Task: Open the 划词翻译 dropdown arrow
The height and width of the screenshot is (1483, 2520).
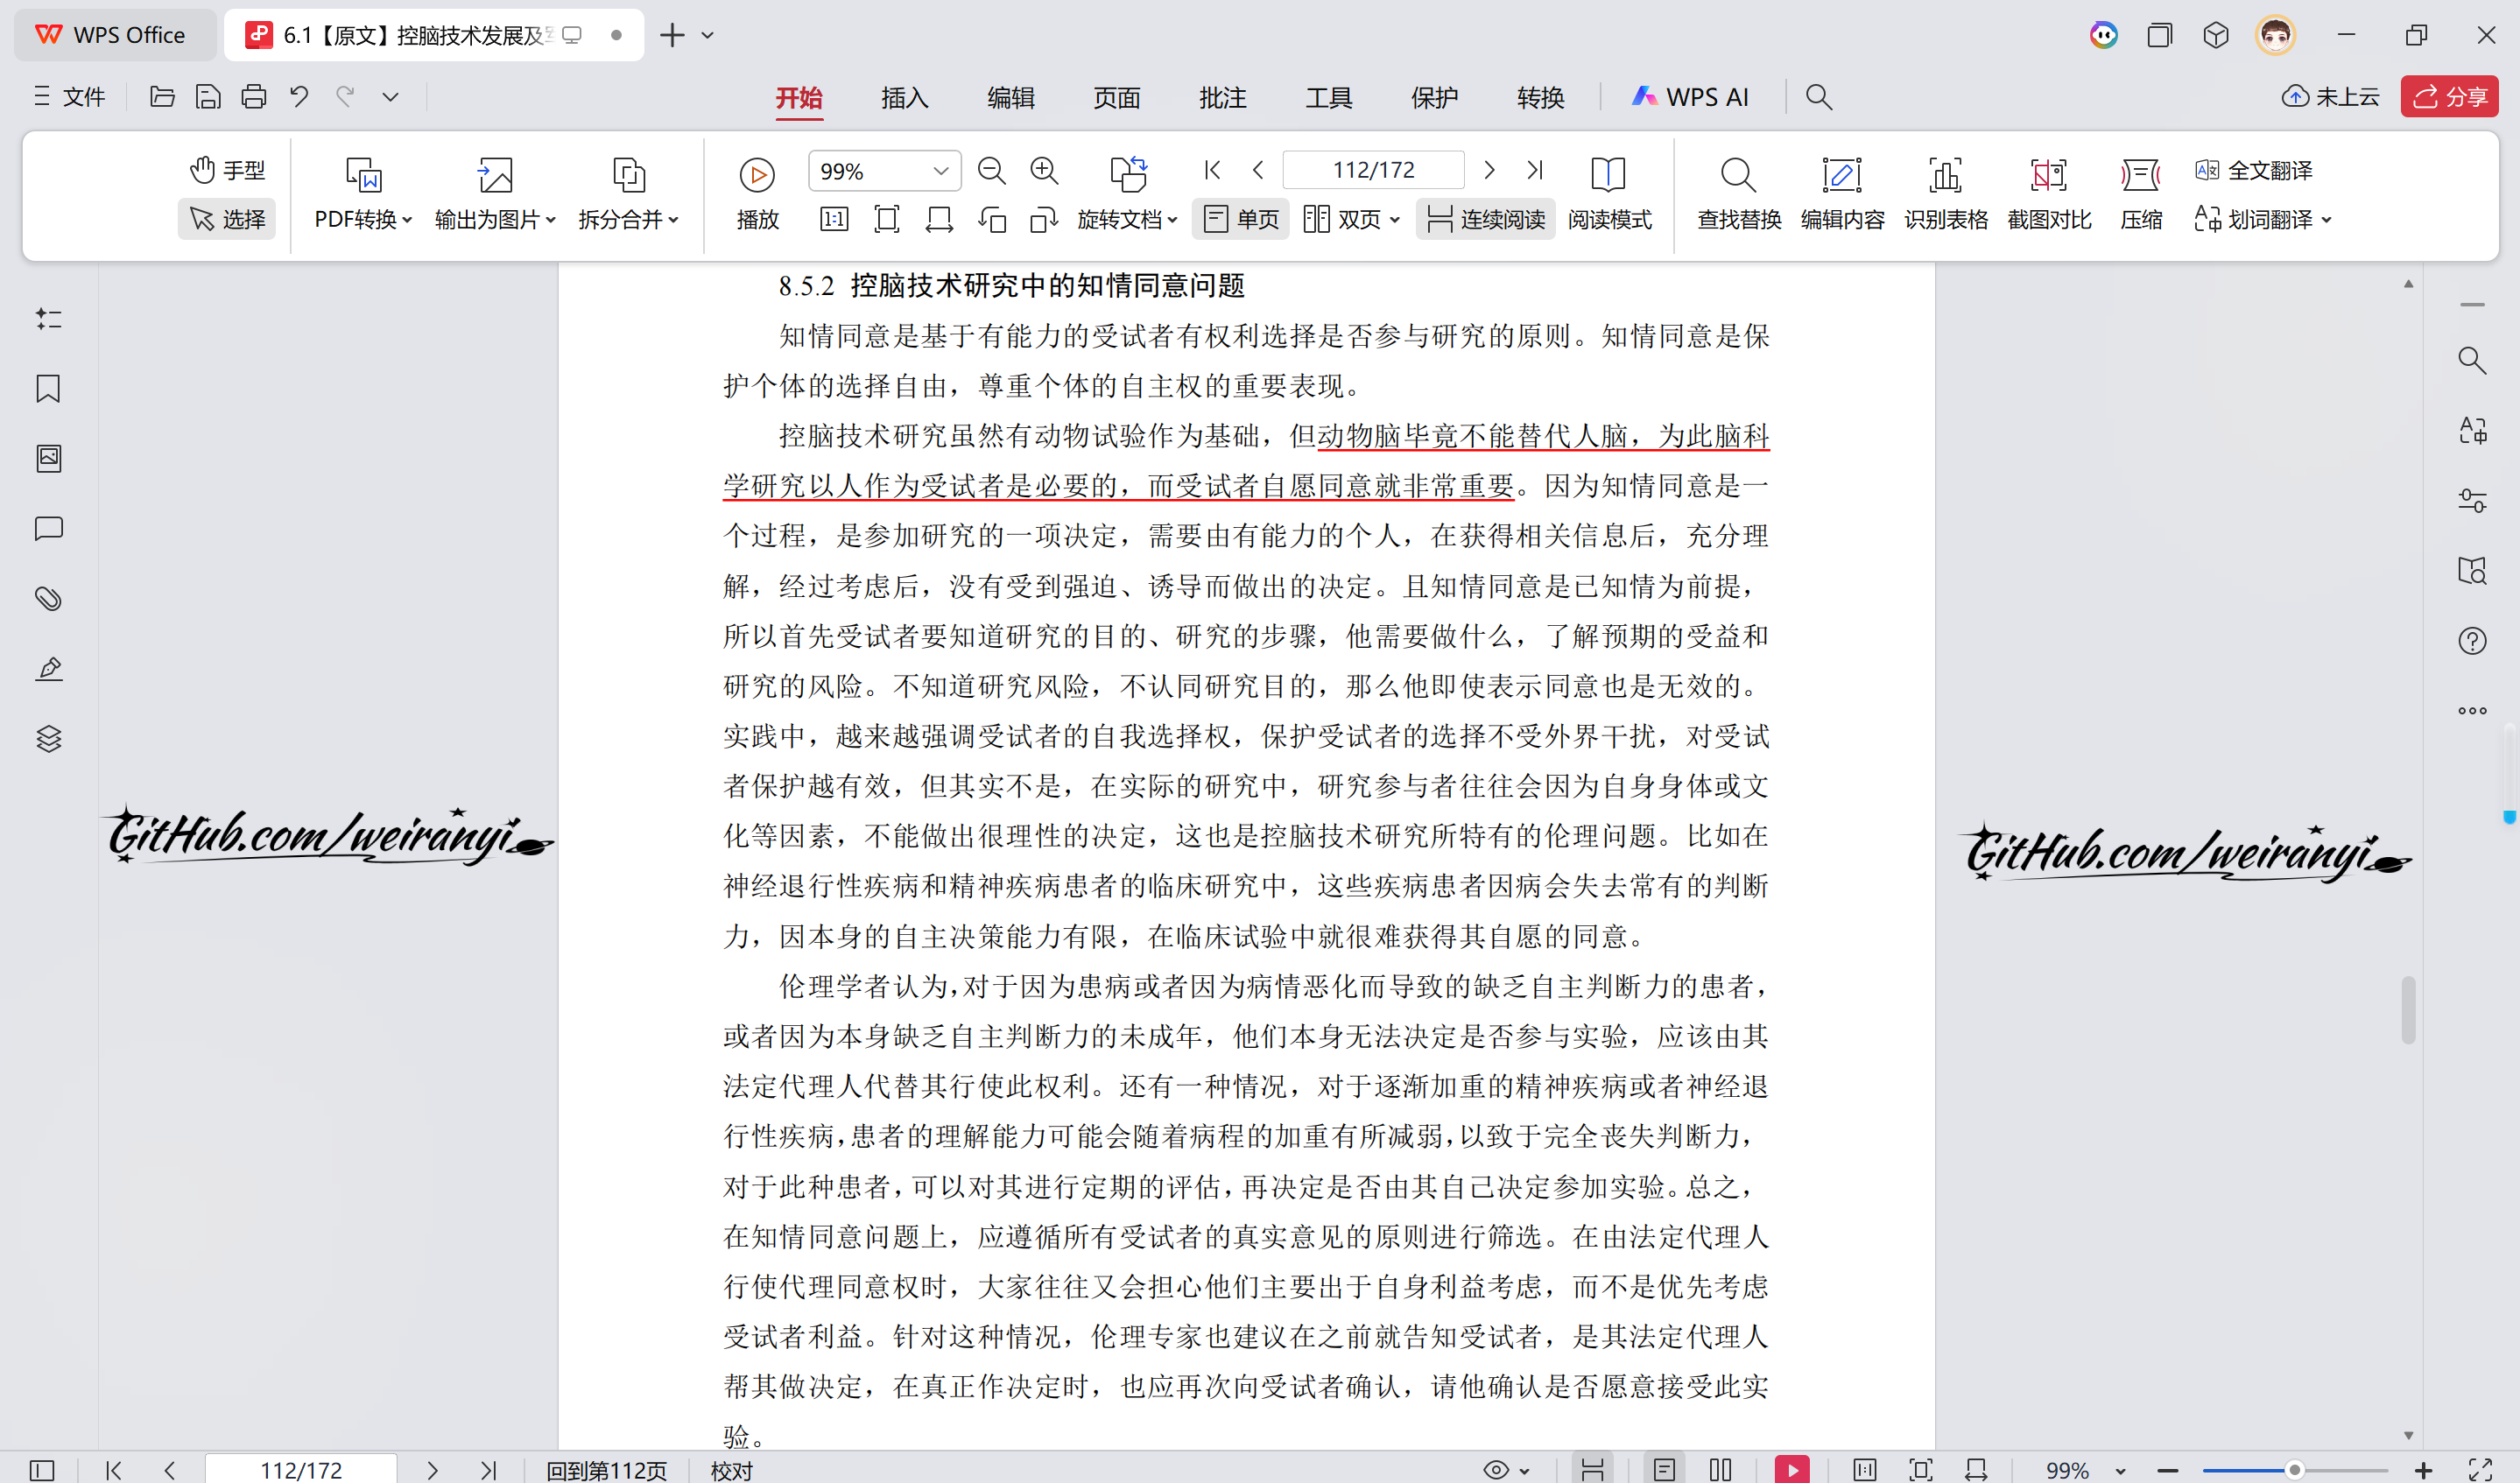Action: tap(2330, 220)
